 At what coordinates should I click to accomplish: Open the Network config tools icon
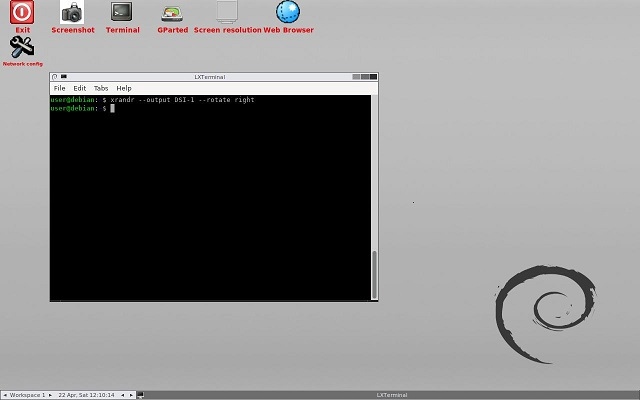pos(22,47)
